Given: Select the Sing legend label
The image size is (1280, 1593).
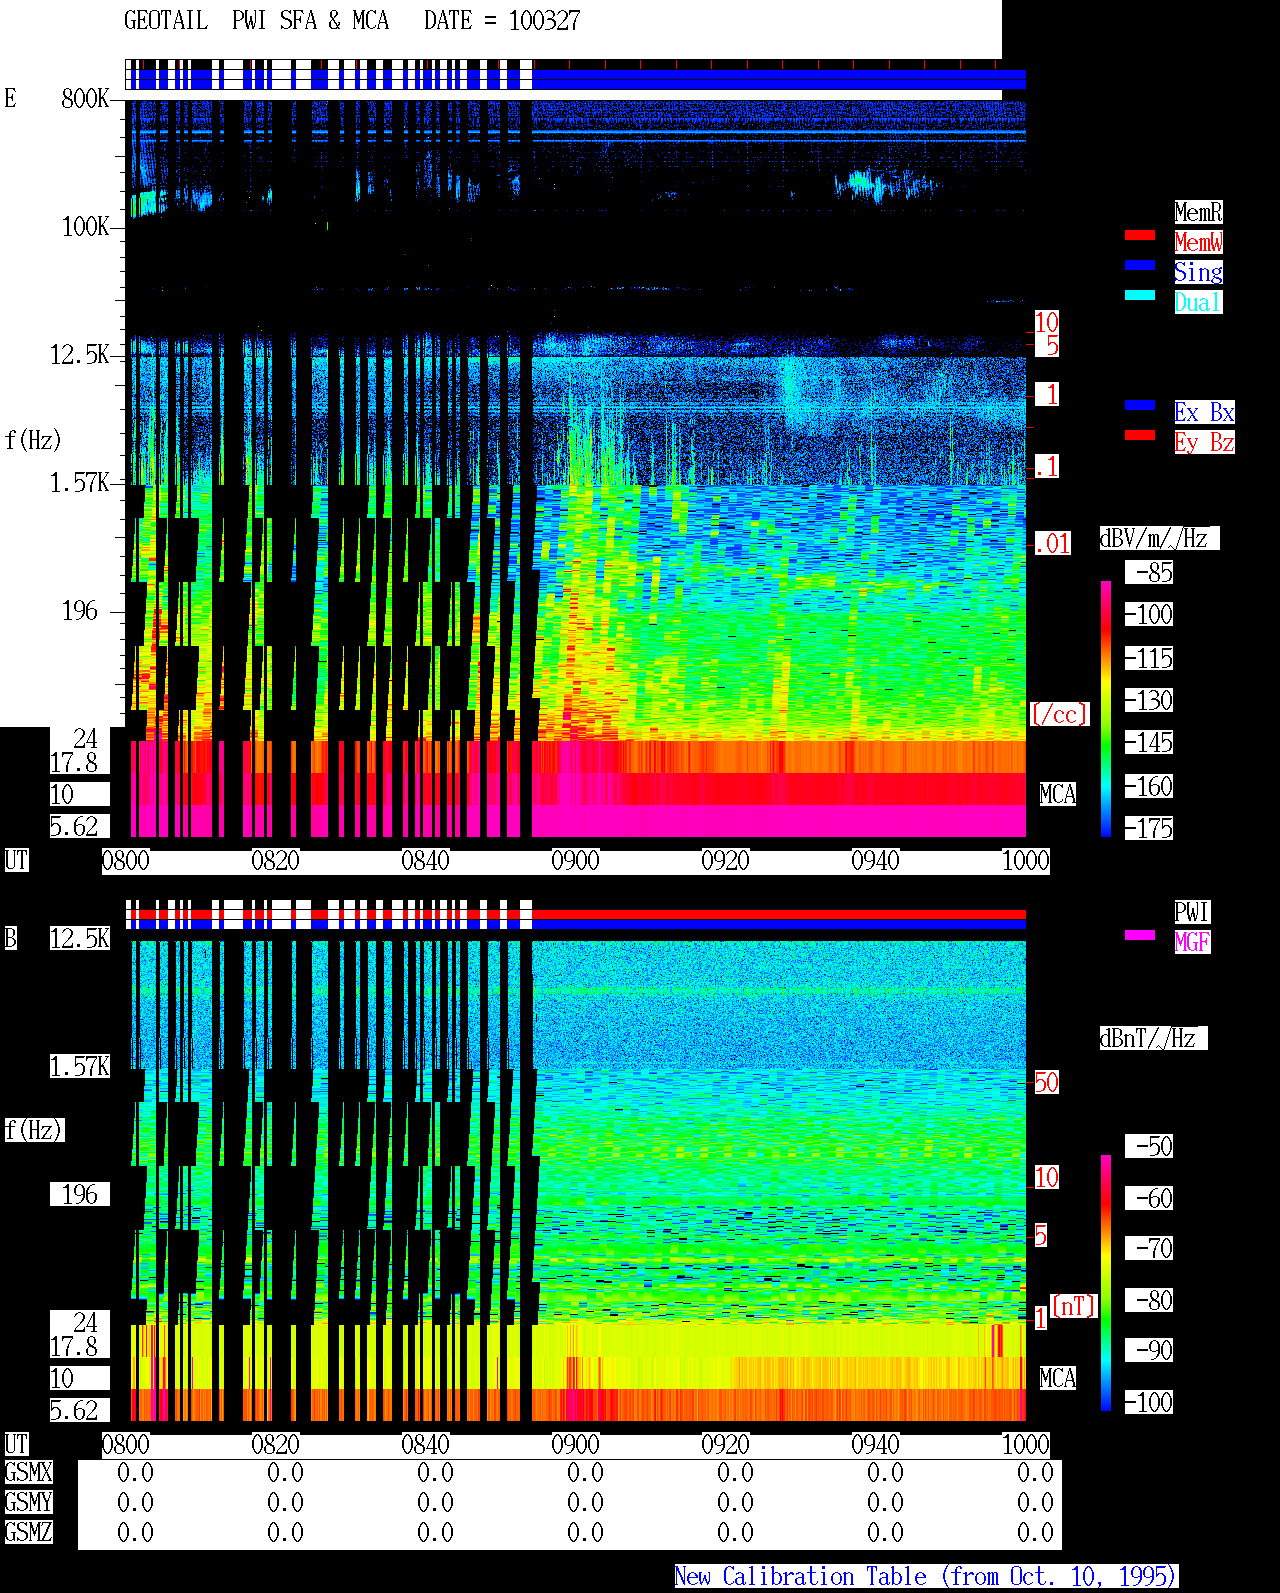Looking at the screenshot, I should pyautogui.click(x=1198, y=272).
